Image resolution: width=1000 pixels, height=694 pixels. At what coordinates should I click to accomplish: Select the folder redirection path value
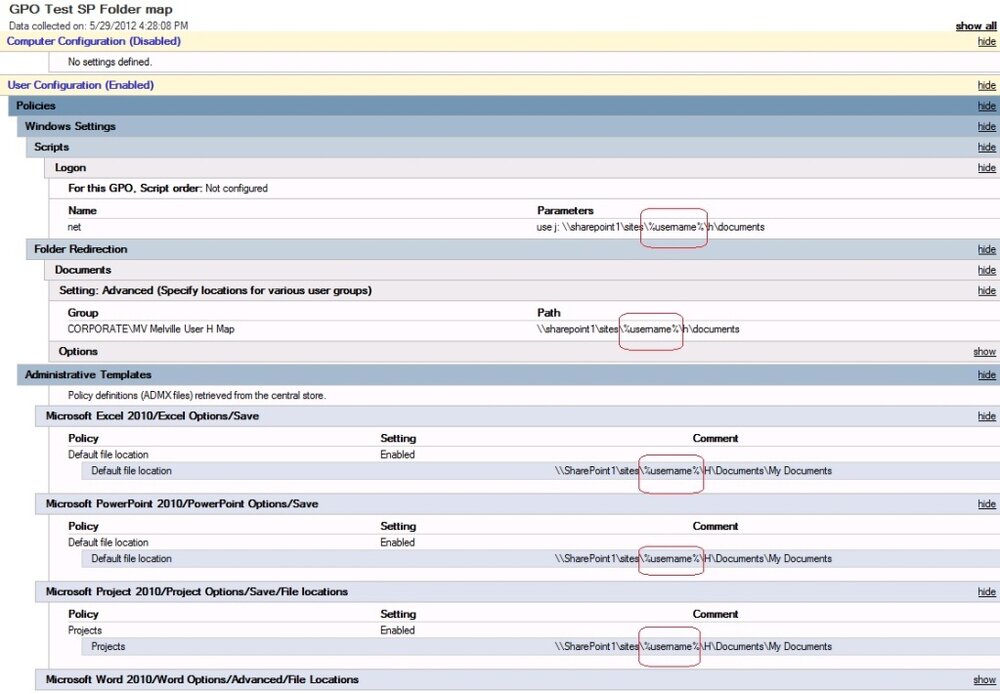click(638, 329)
